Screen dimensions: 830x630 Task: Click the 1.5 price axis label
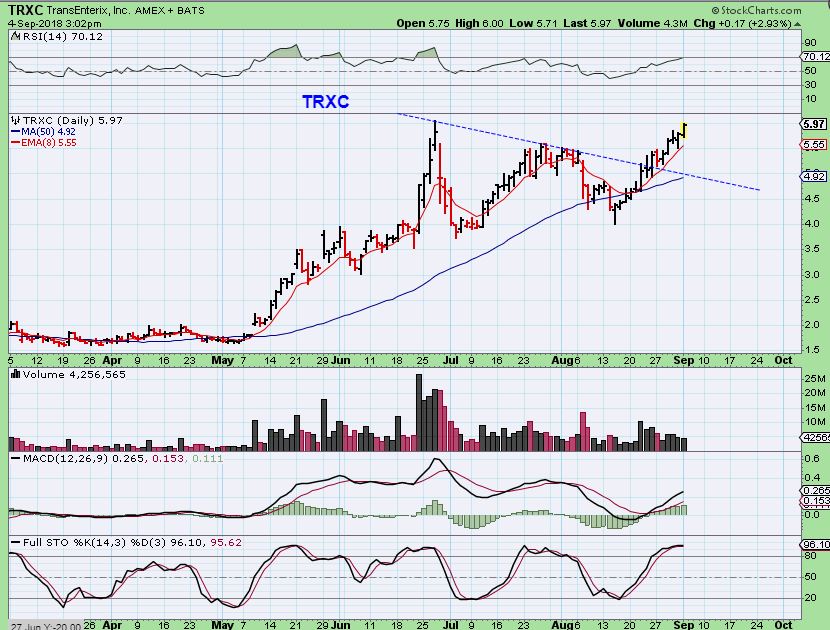(812, 349)
